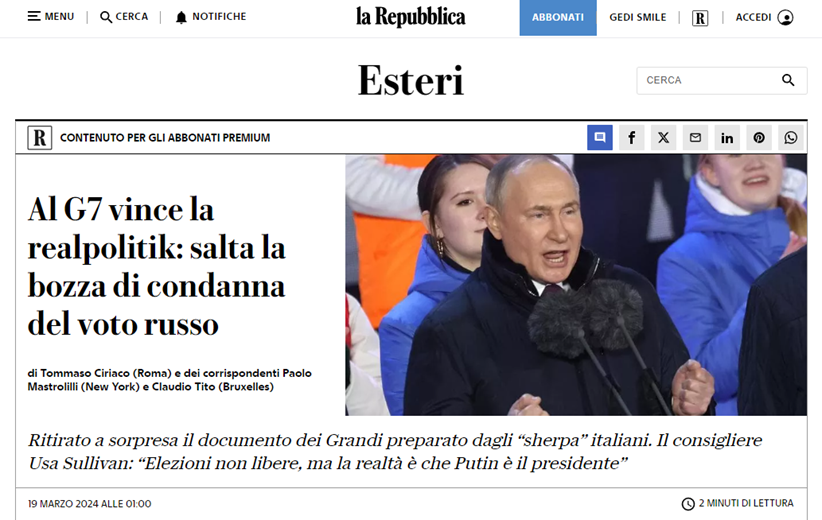822x520 pixels.
Task: Share article via email icon
Action: point(695,137)
